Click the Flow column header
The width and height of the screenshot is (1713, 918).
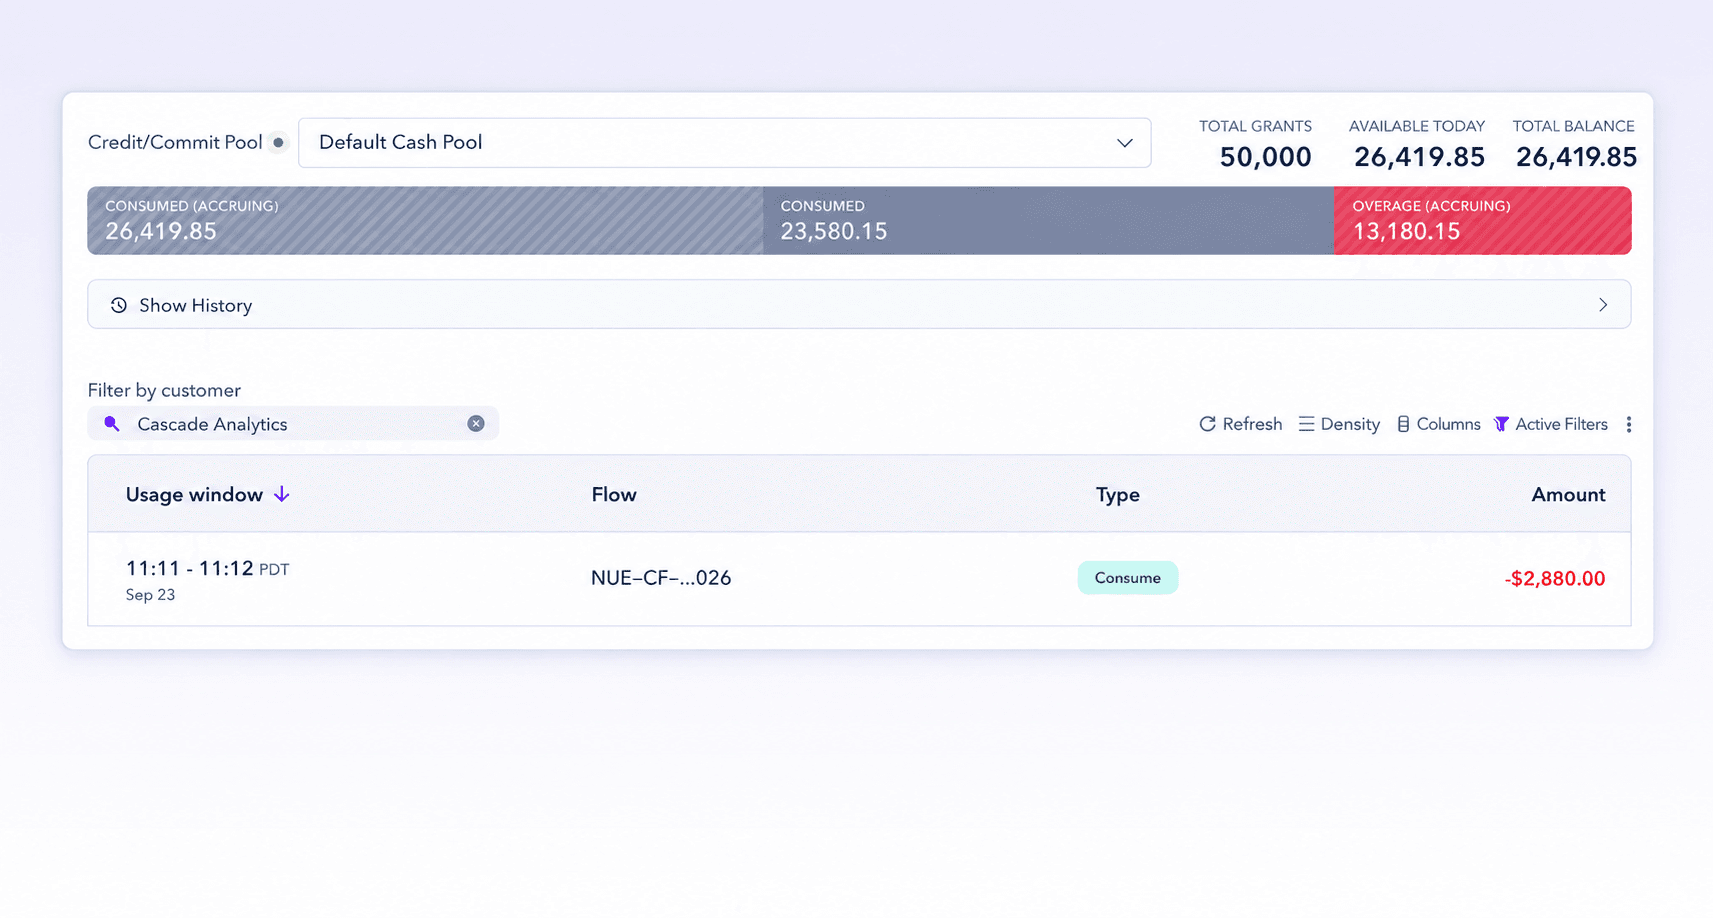(x=614, y=495)
